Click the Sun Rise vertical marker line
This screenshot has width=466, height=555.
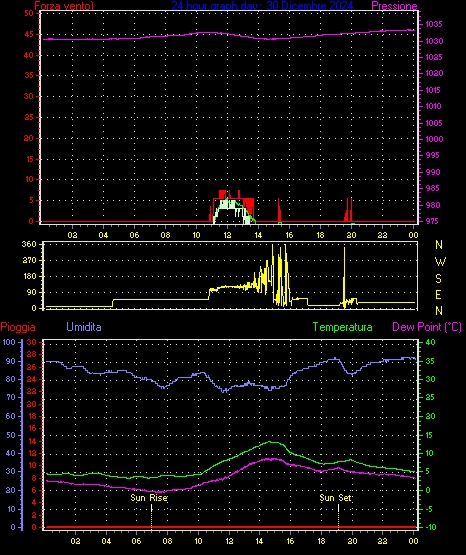click(x=151, y=516)
